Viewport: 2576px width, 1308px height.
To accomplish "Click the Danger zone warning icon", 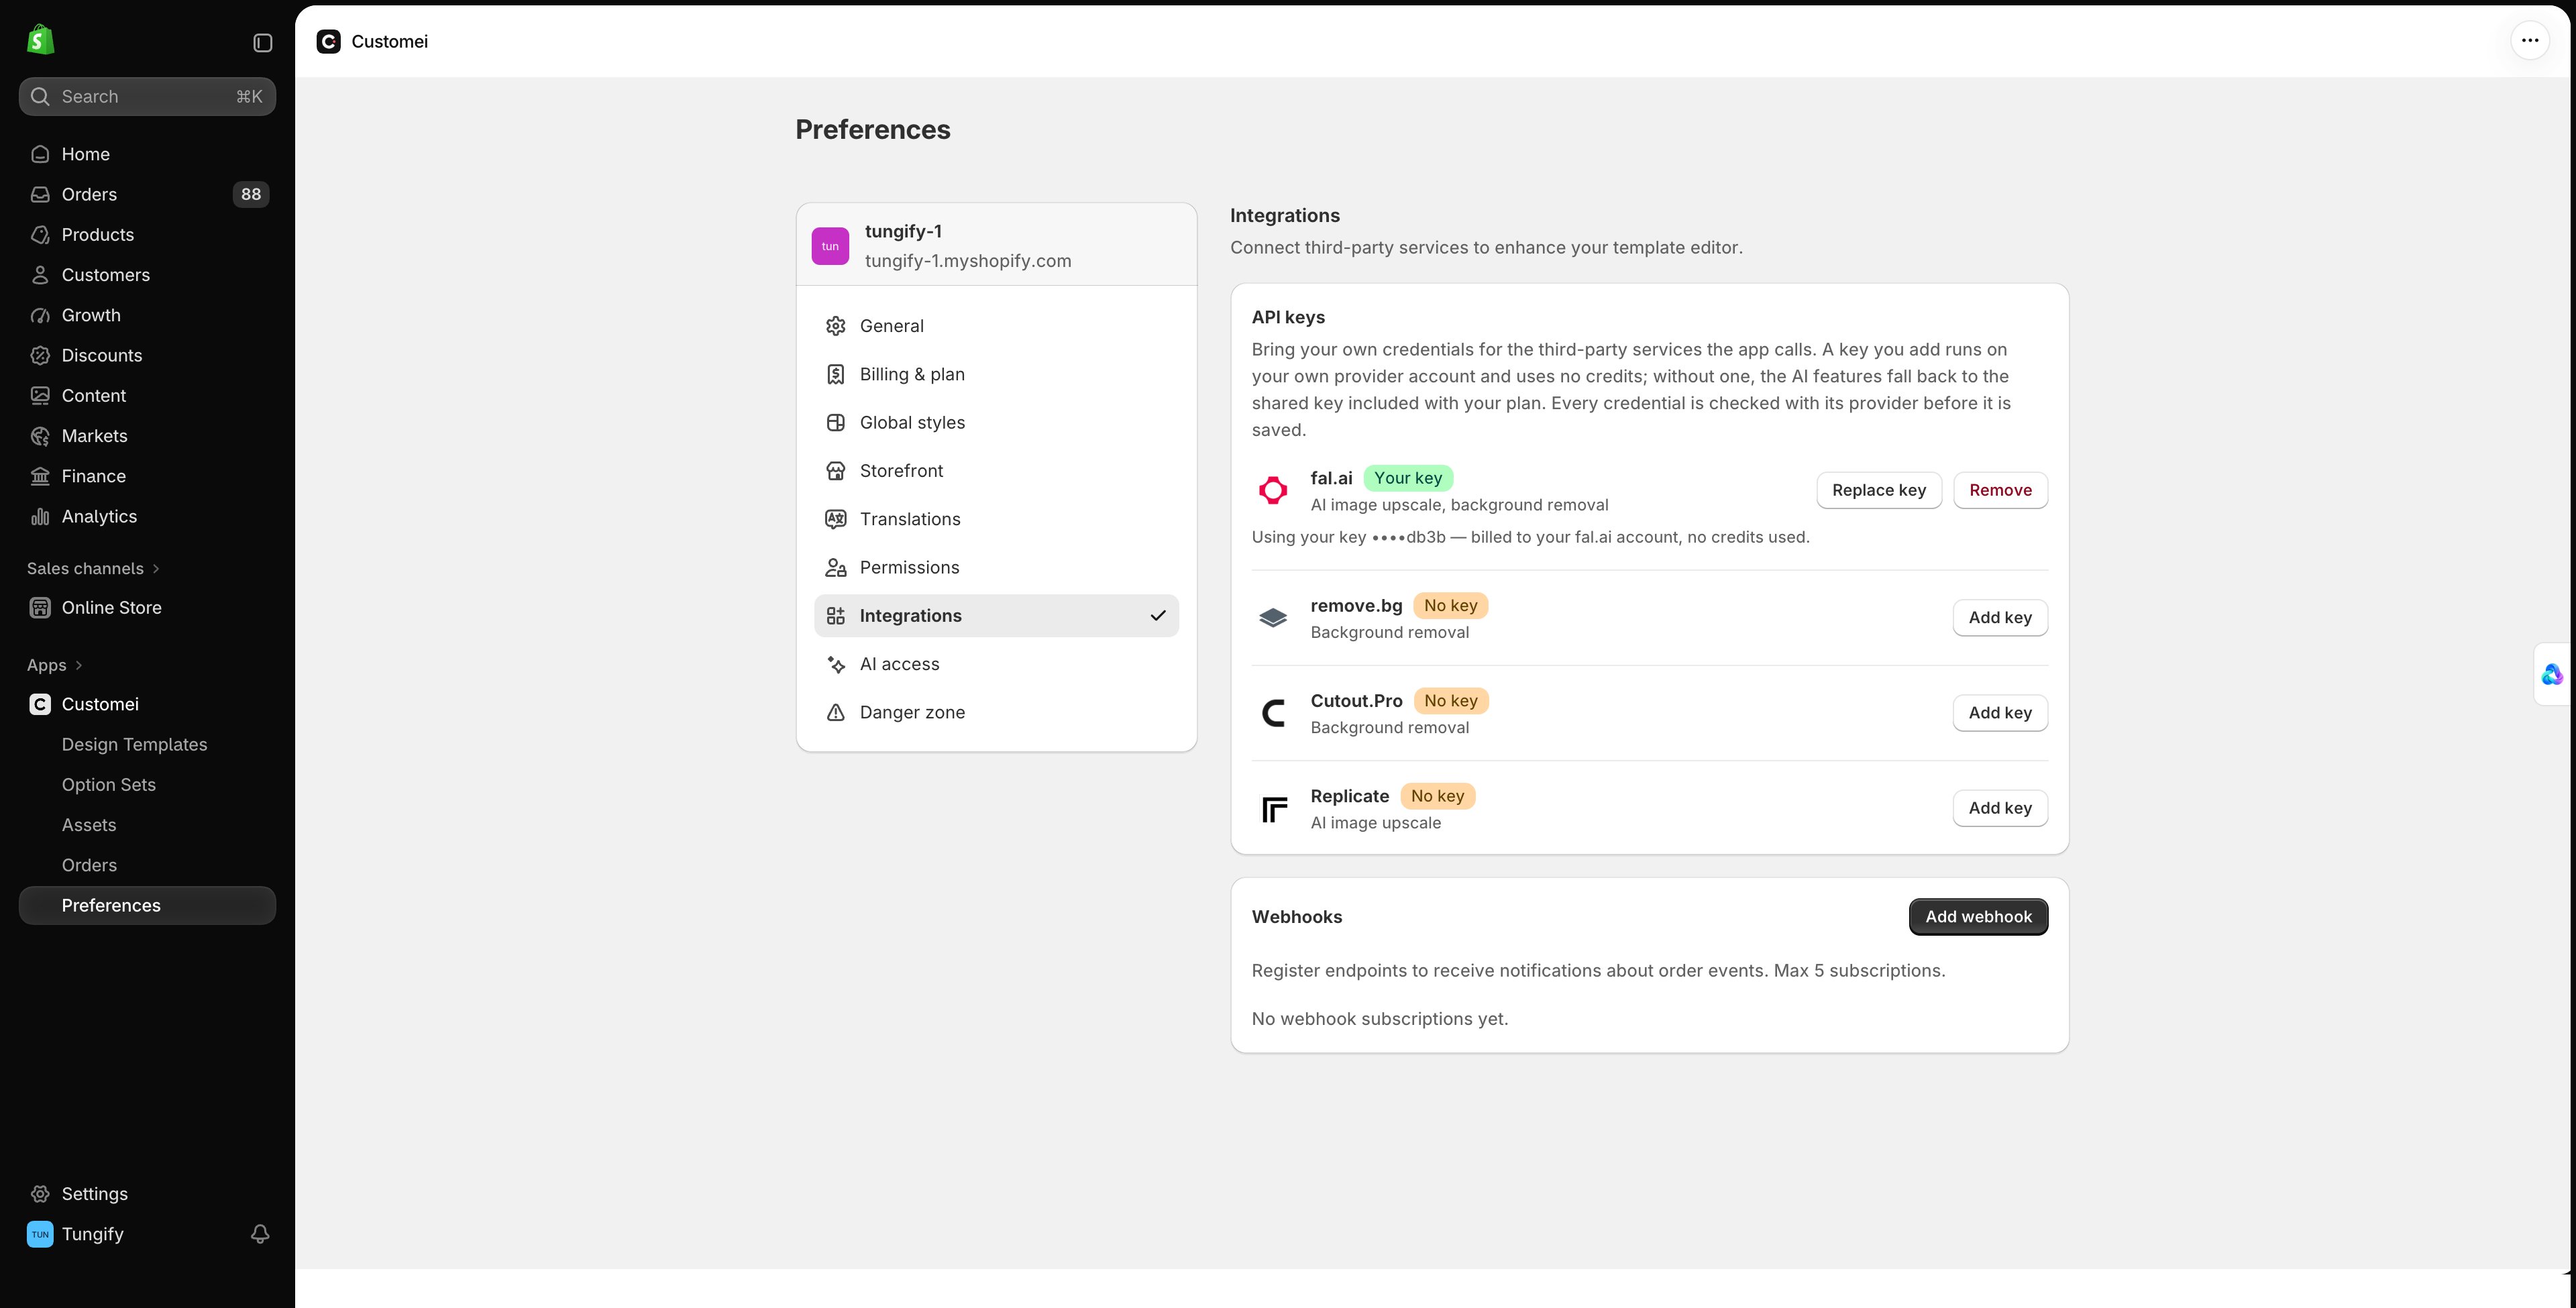I will (836, 712).
